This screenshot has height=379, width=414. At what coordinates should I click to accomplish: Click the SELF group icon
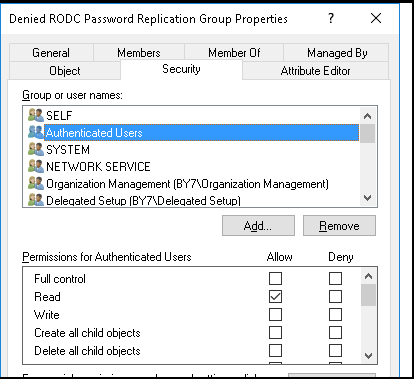tap(36, 115)
